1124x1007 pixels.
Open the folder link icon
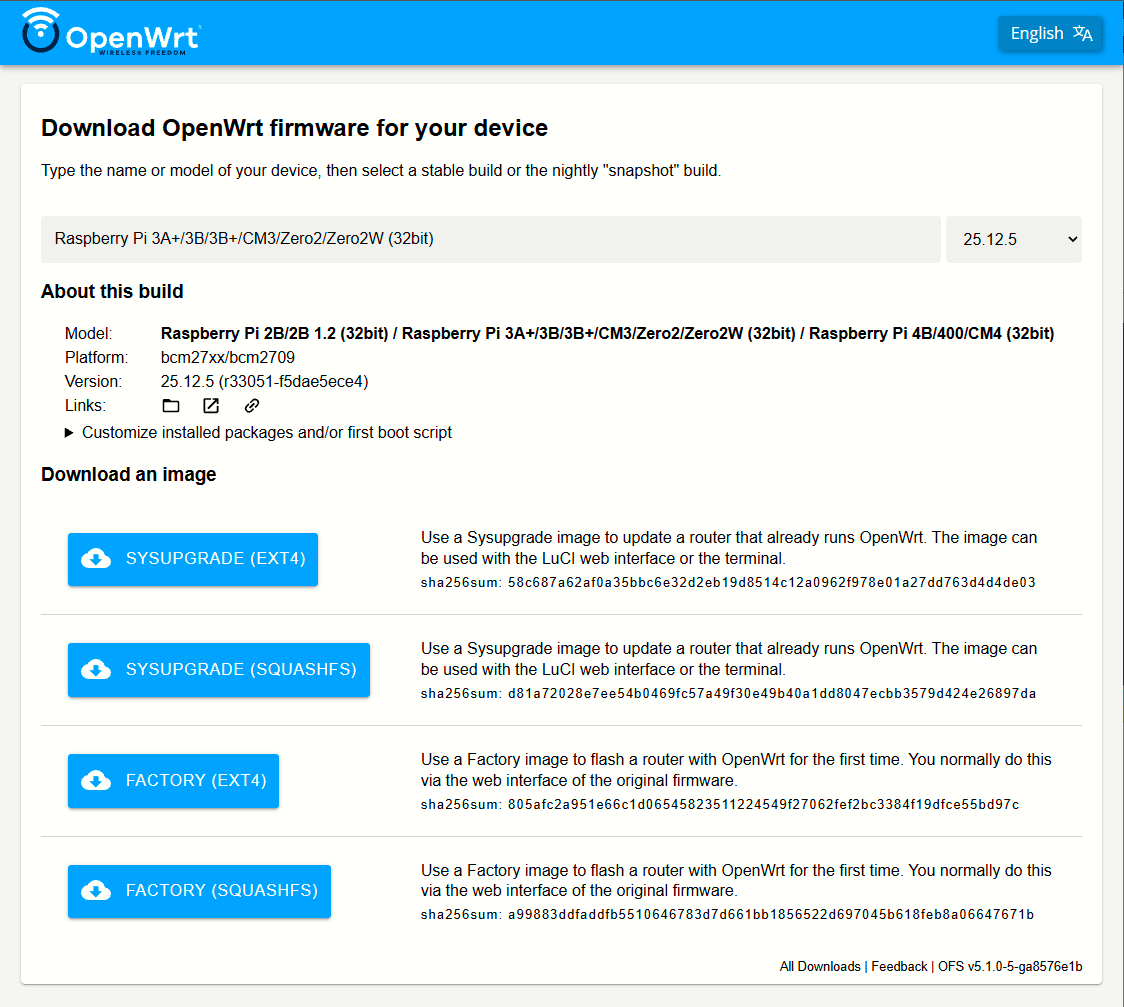click(171, 406)
